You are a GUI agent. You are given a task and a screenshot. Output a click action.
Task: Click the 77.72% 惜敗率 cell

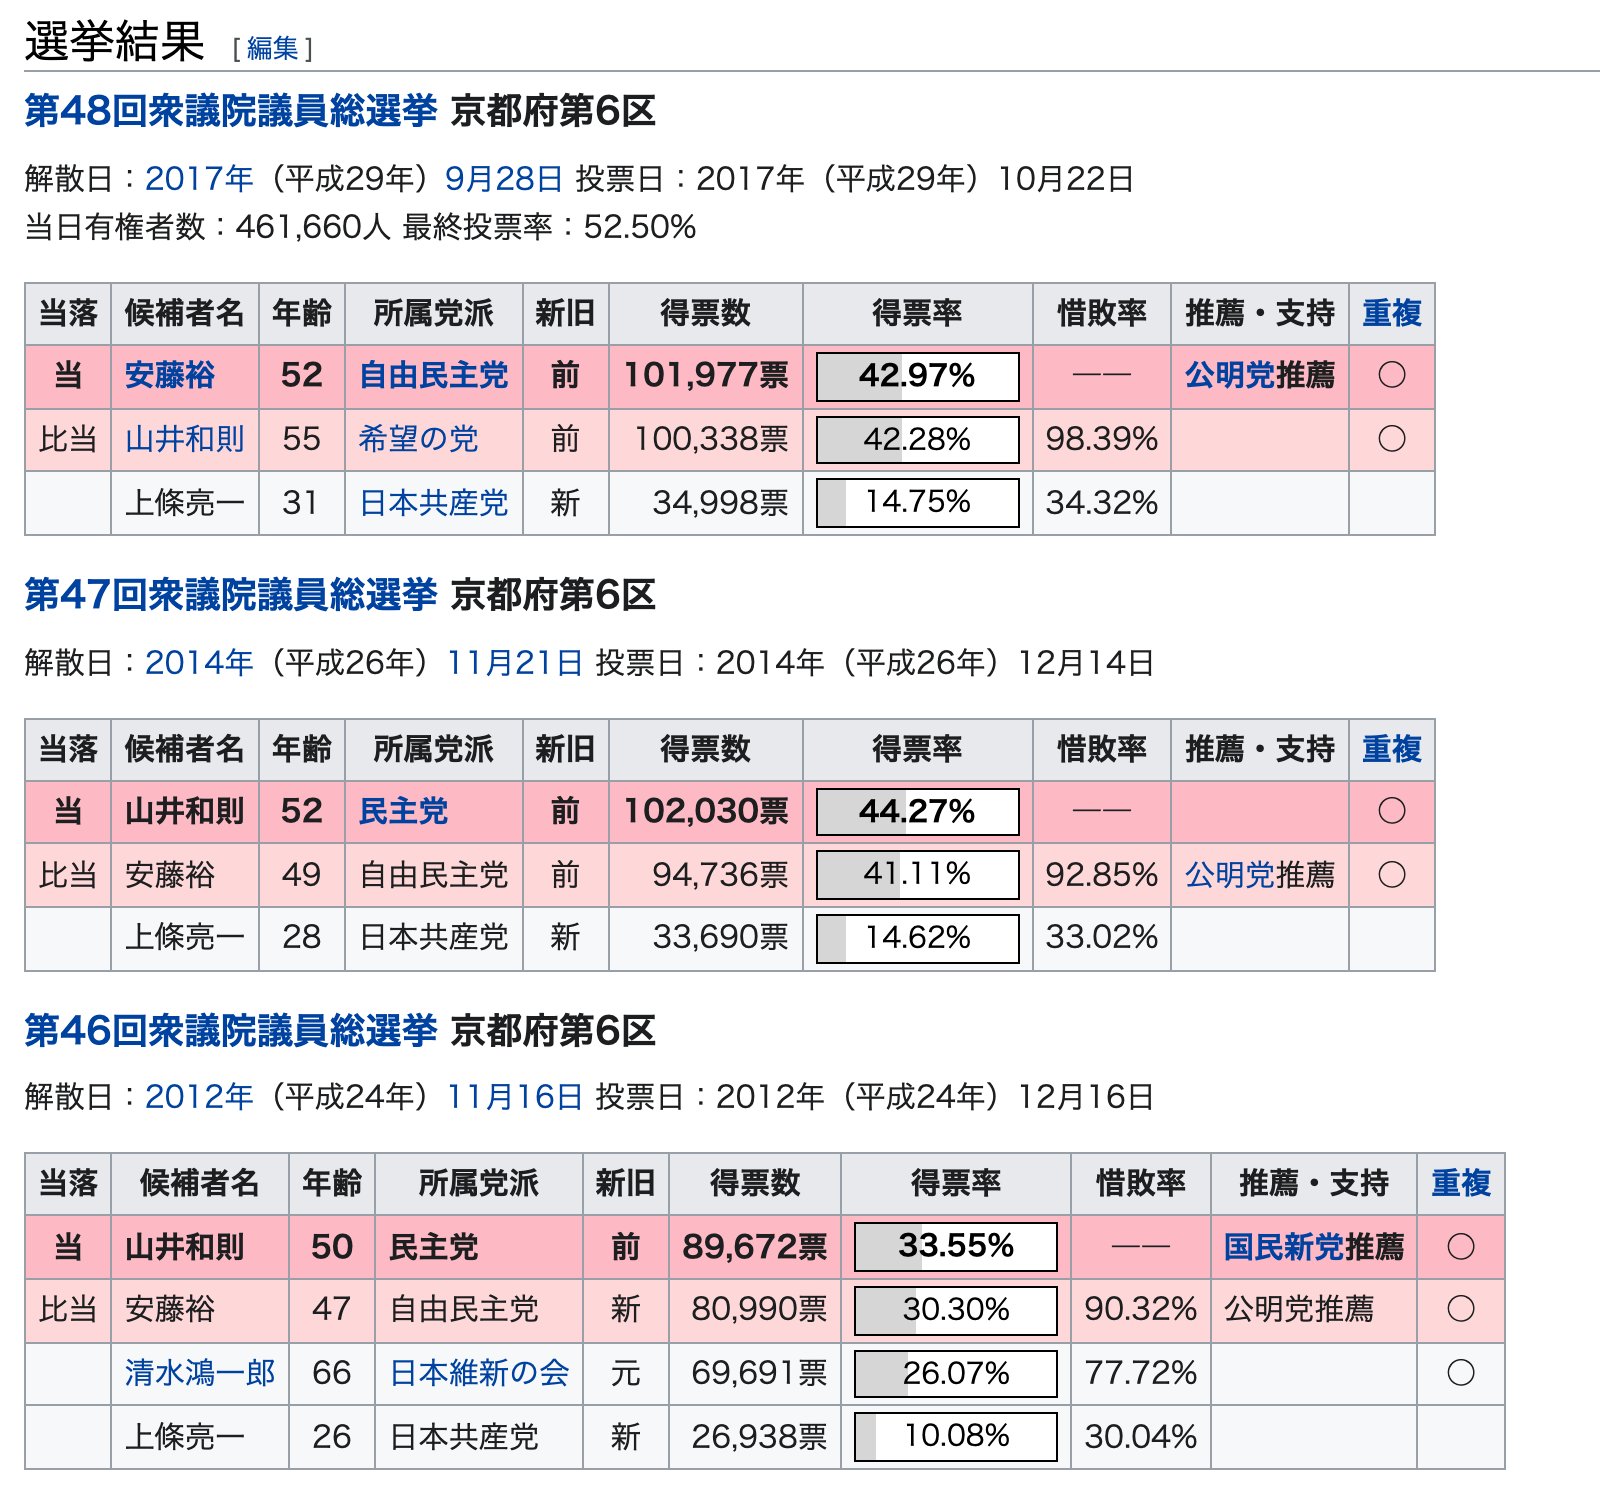point(1141,1373)
